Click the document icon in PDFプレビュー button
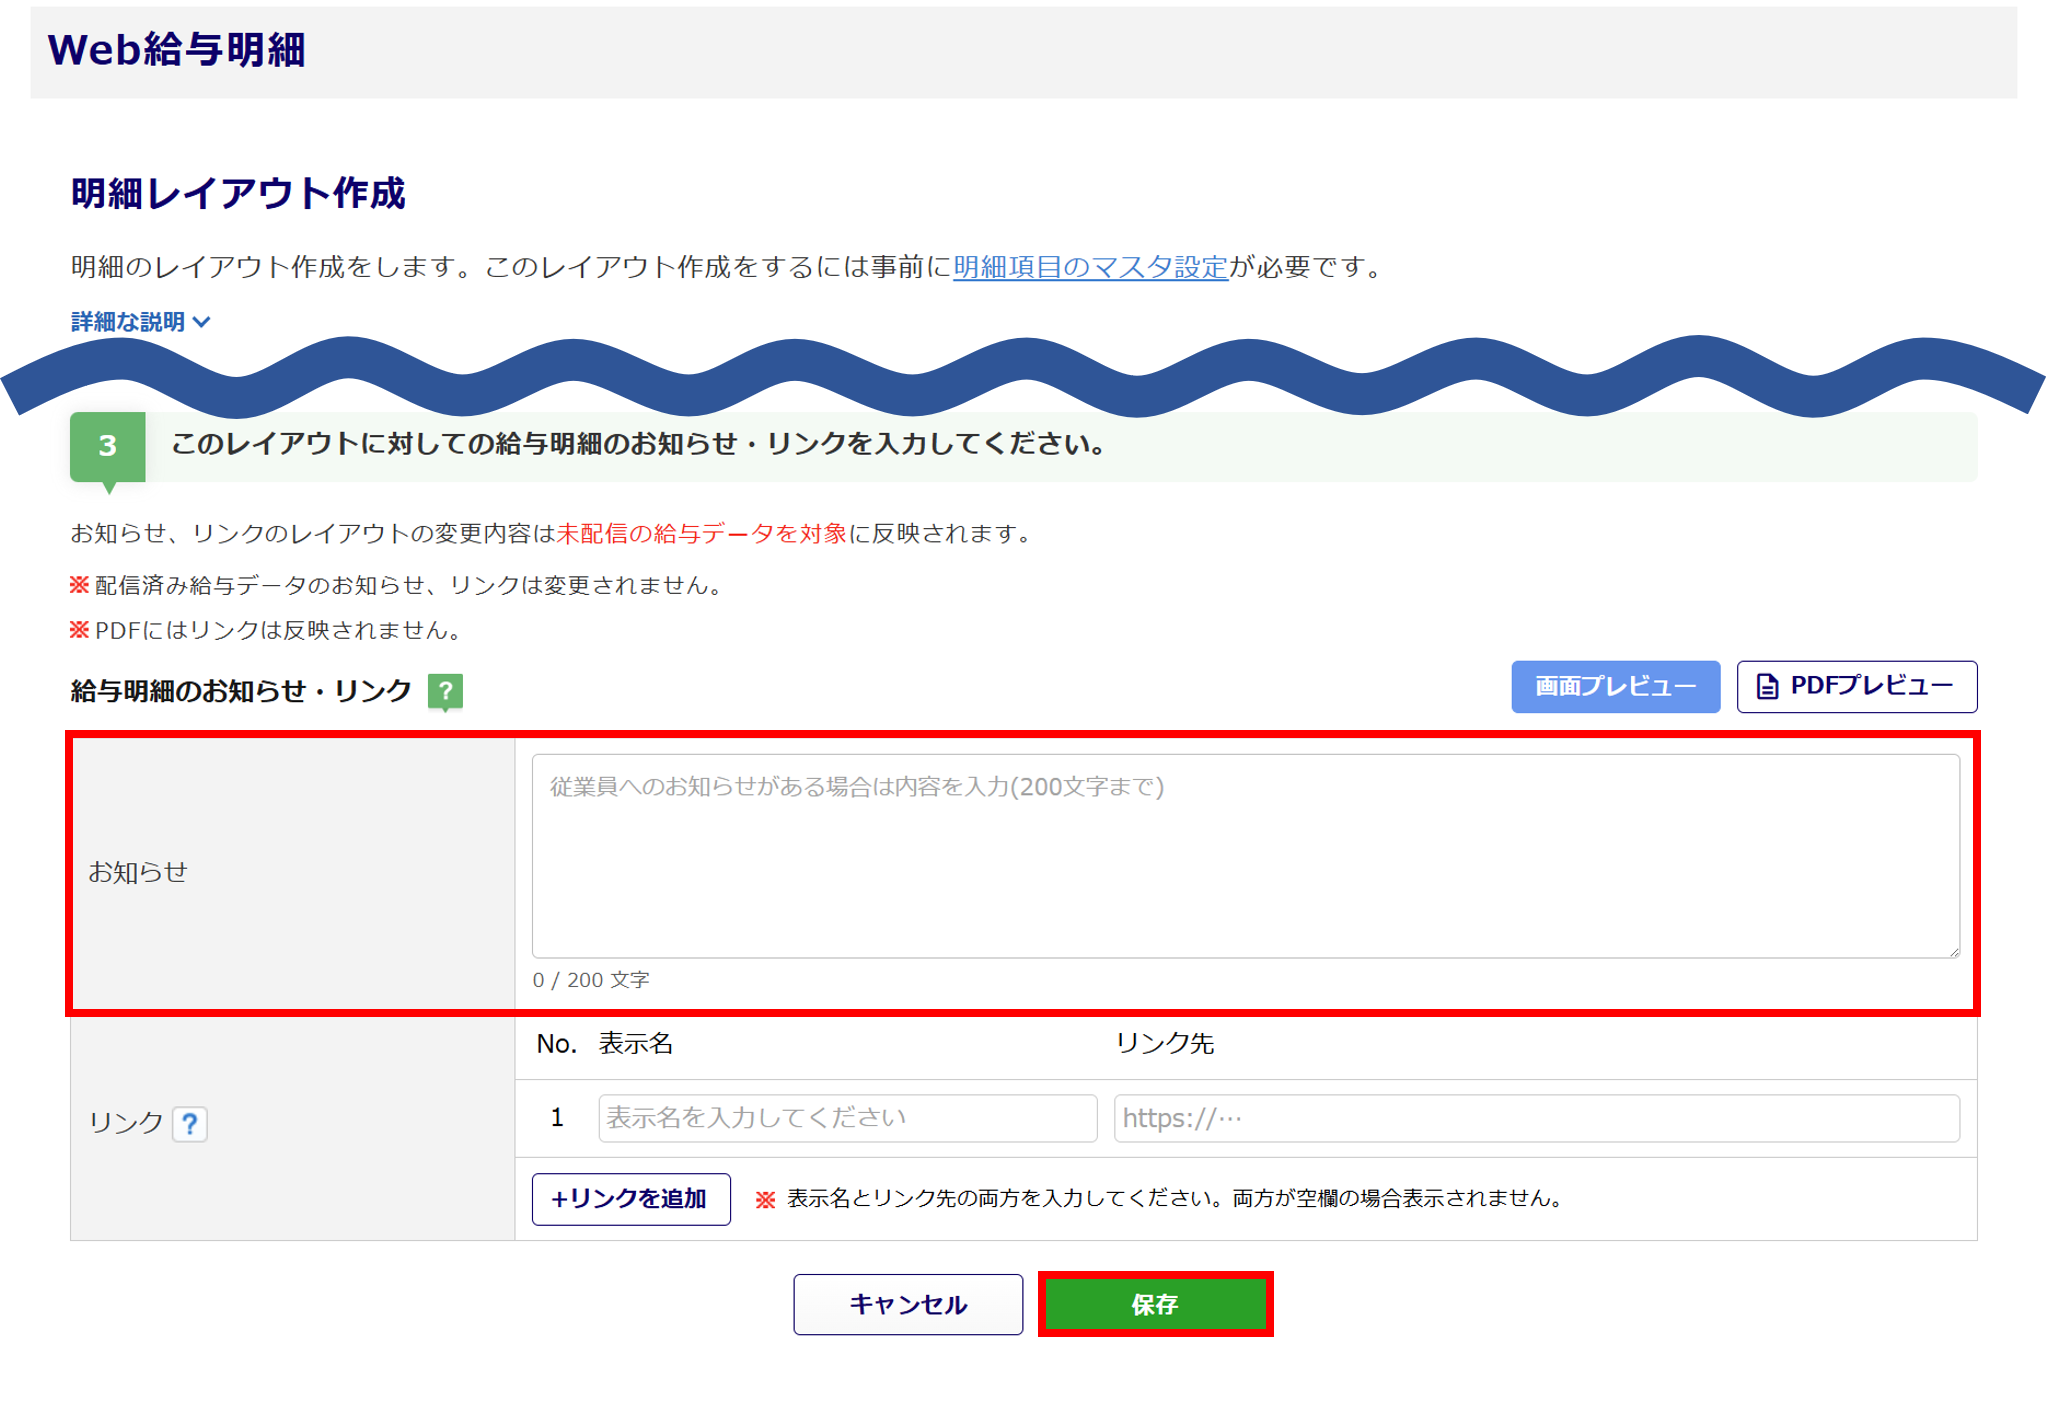The height and width of the screenshot is (1401, 2047). 1768,687
